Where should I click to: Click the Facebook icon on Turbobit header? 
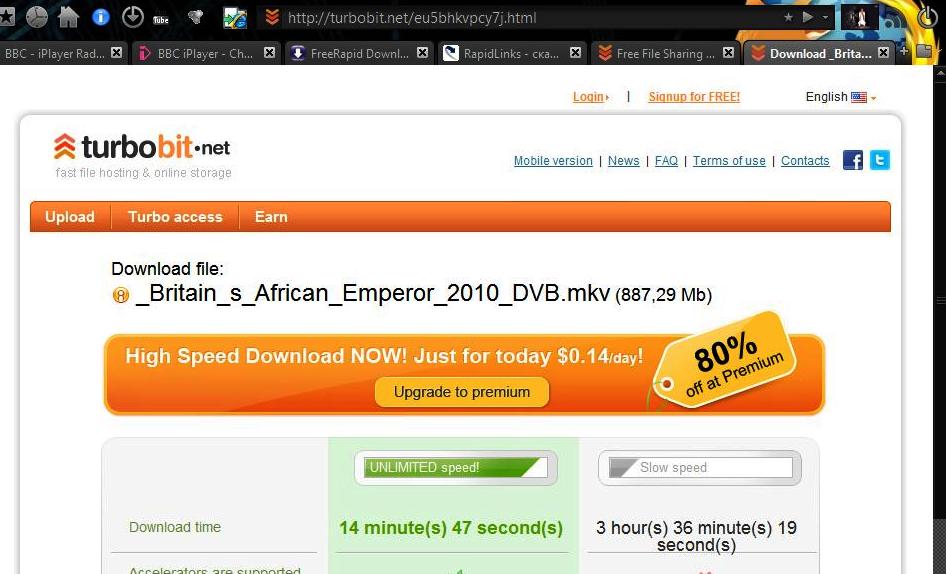[x=852, y=160]
